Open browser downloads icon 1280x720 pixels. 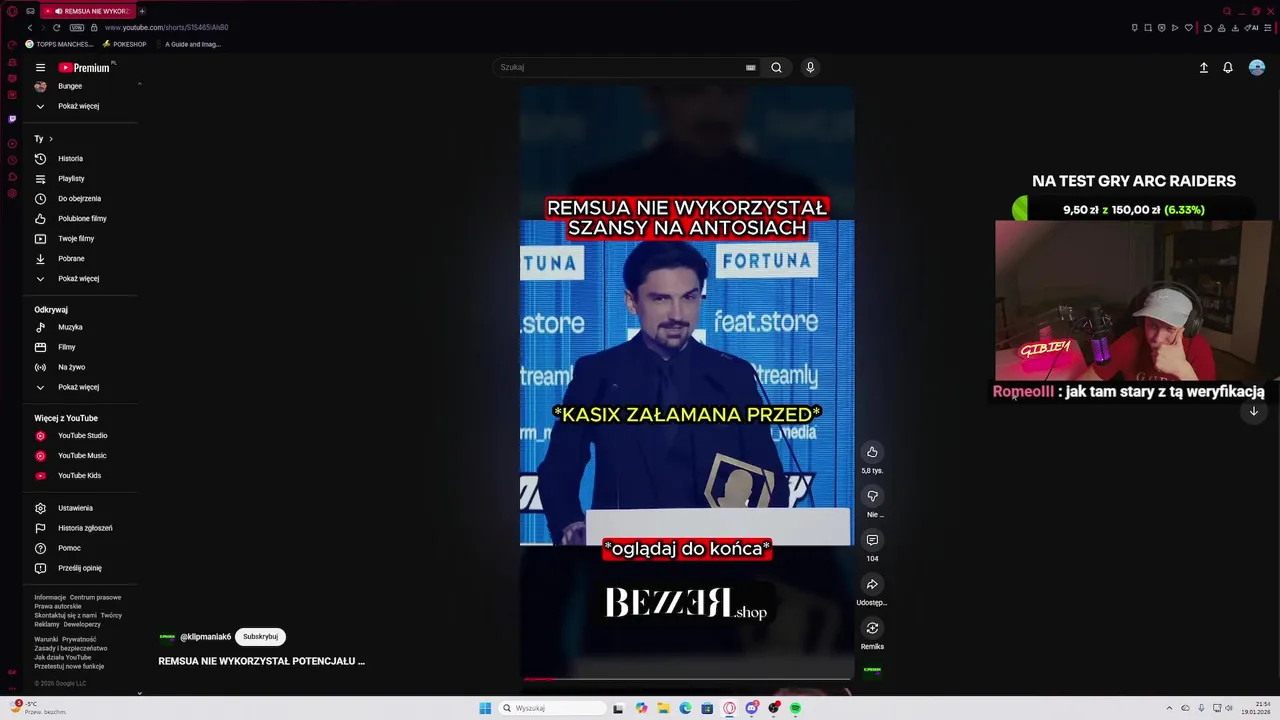tap(1235, 28)
